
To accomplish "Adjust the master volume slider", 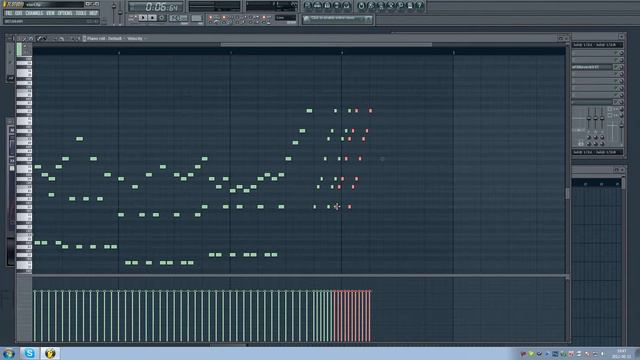I will [114, 12].
